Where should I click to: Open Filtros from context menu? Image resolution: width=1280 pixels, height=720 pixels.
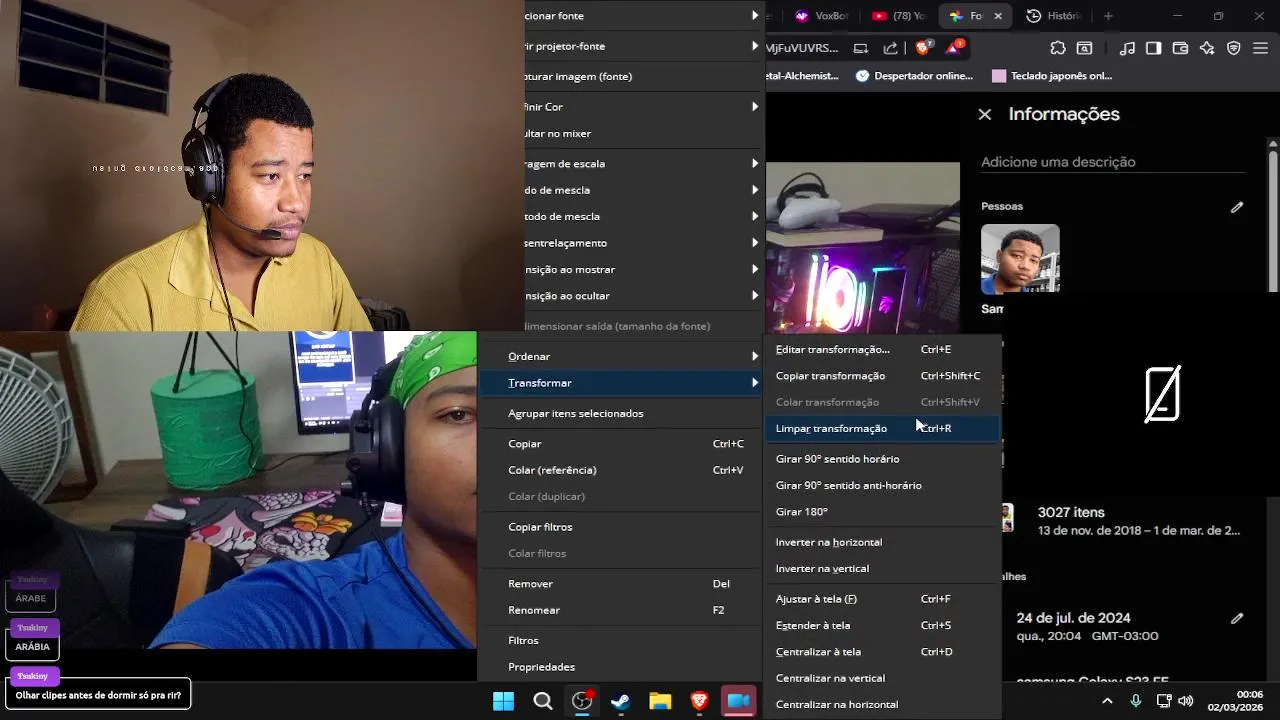pos(619,640)
